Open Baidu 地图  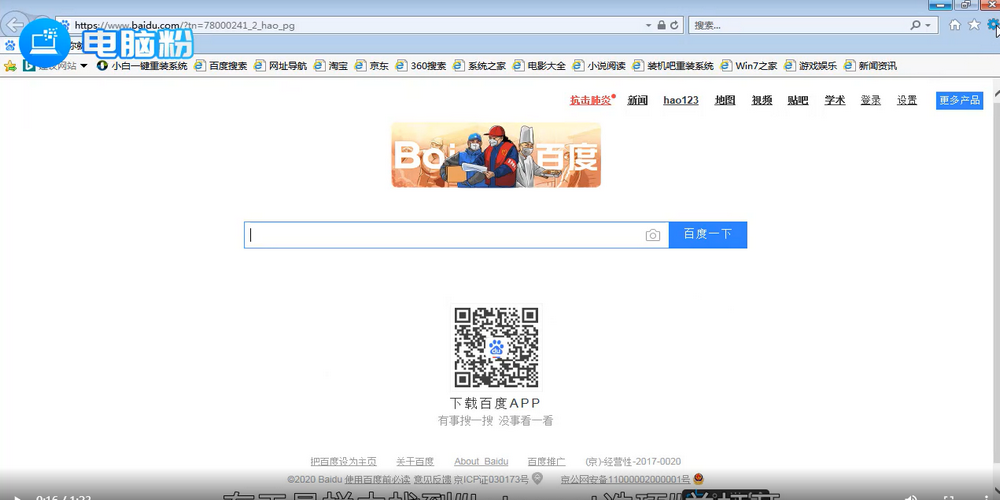[725, 100]
